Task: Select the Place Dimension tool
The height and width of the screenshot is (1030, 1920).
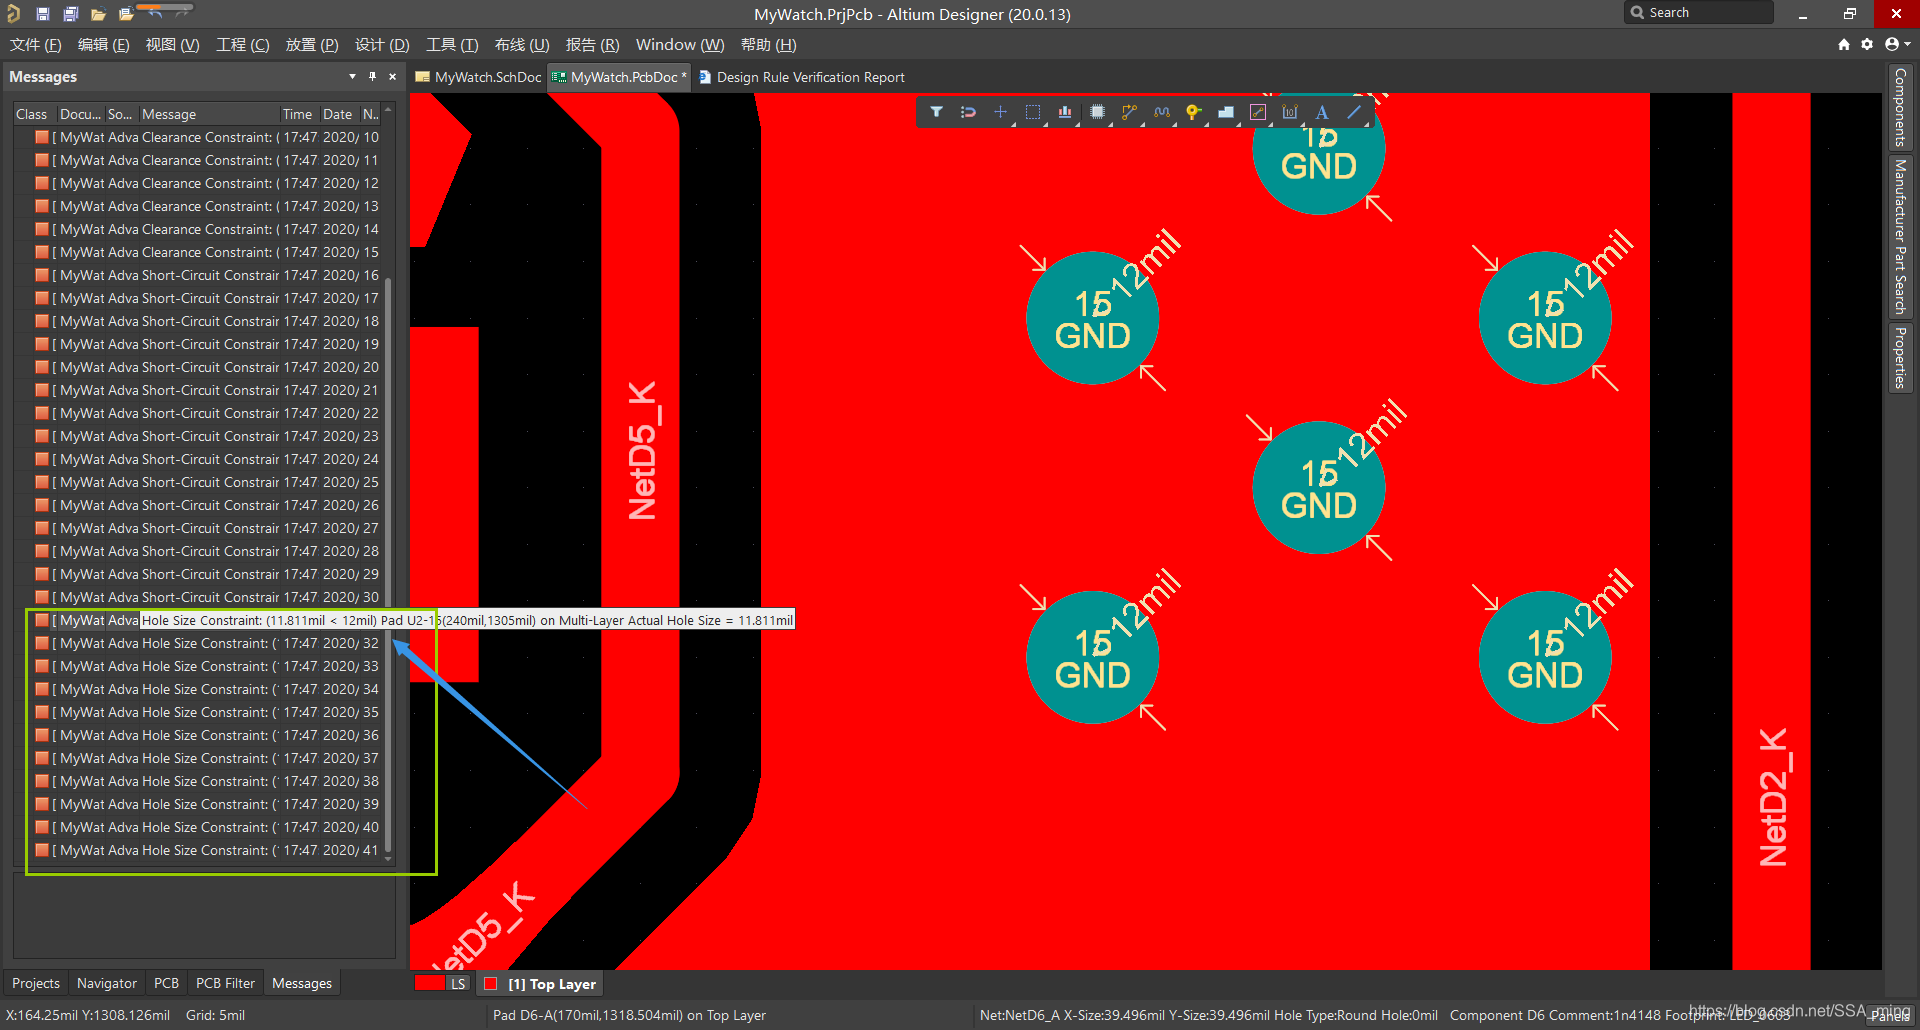Action: [1290, 112]
